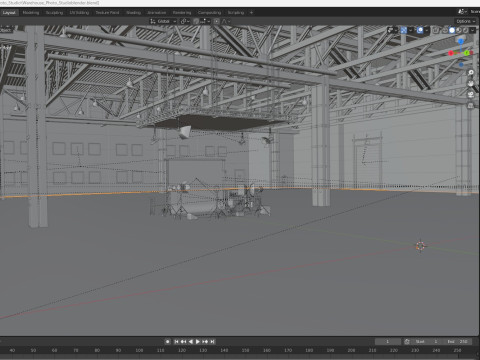The image size is (480, 360).
Task: Click frame 150 on the timeline ruler
Action: click(245, 350)
